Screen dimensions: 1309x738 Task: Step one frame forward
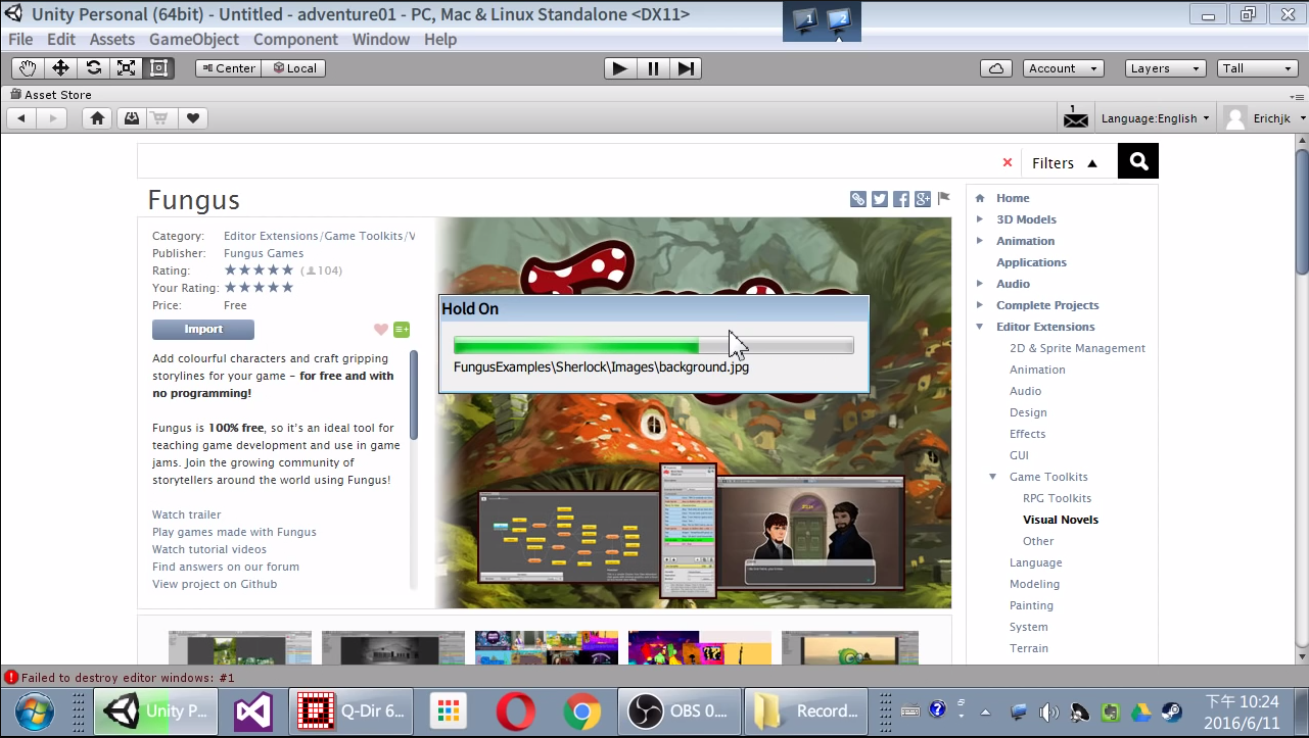coord(685,68)
